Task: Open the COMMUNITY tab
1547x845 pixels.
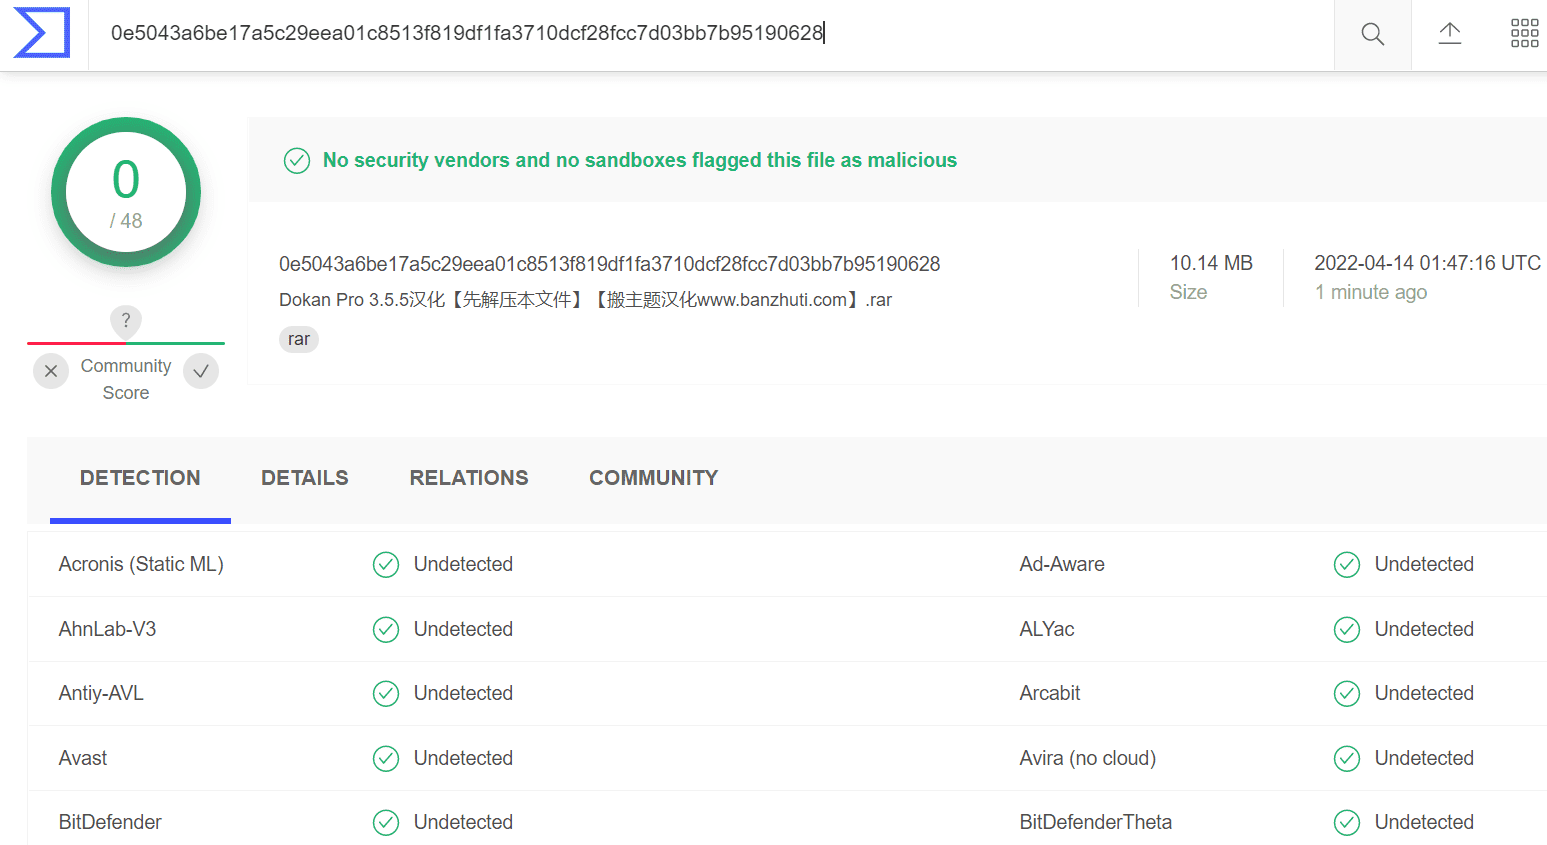Action: coord(654,478)
